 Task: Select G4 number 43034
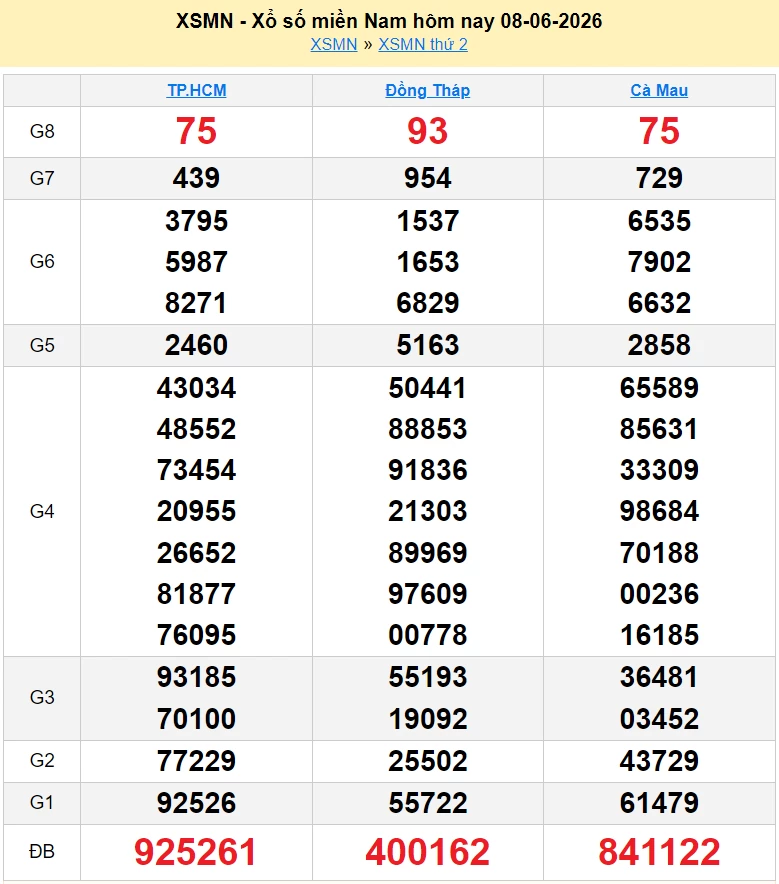click(x=196, y=388)
